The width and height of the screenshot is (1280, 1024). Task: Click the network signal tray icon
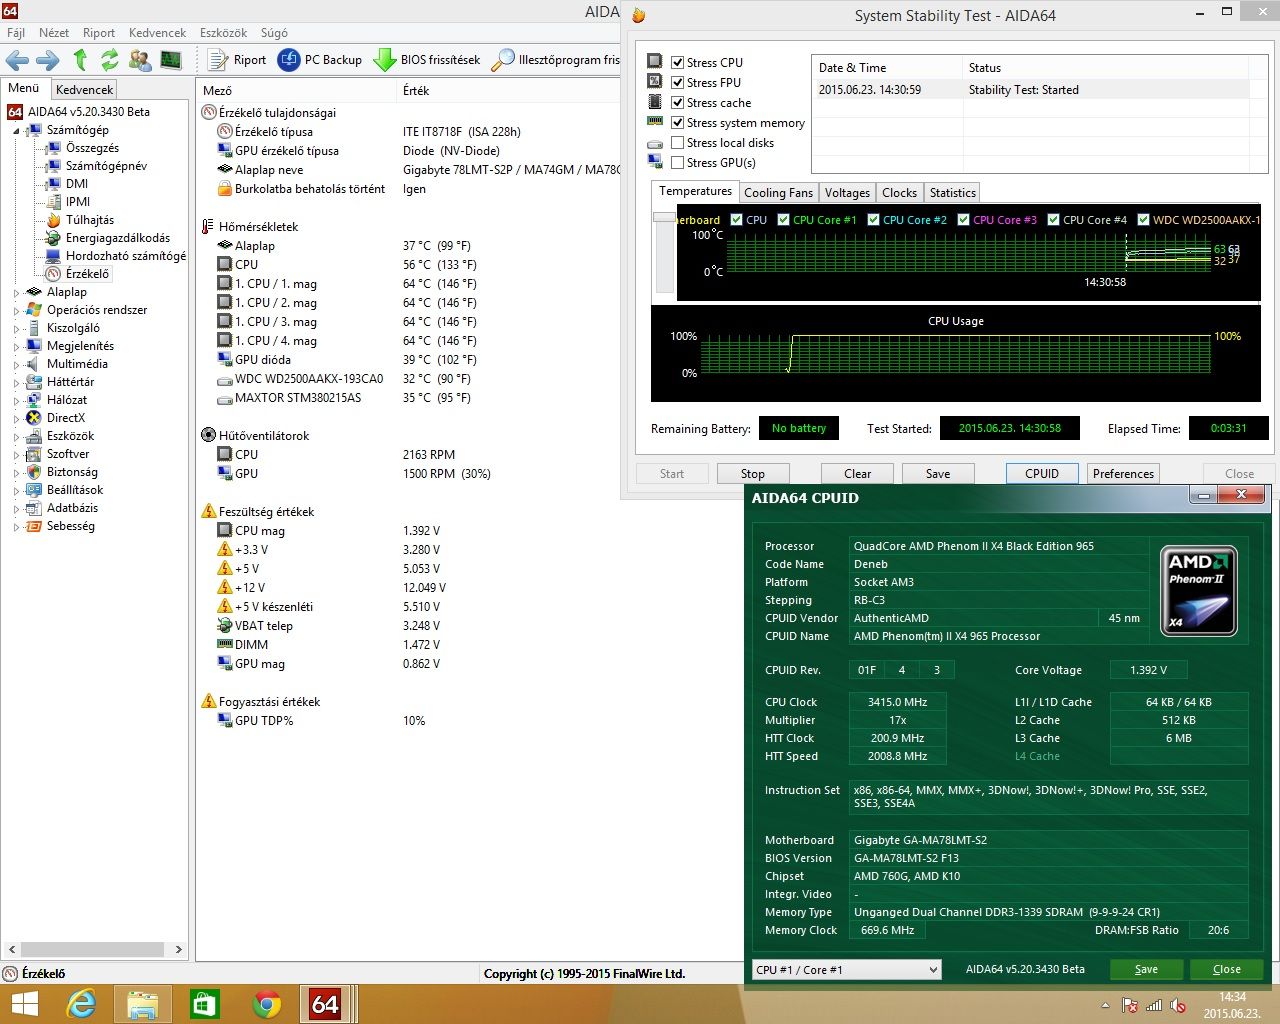pyautogui.click(x=1154, y=1005)
